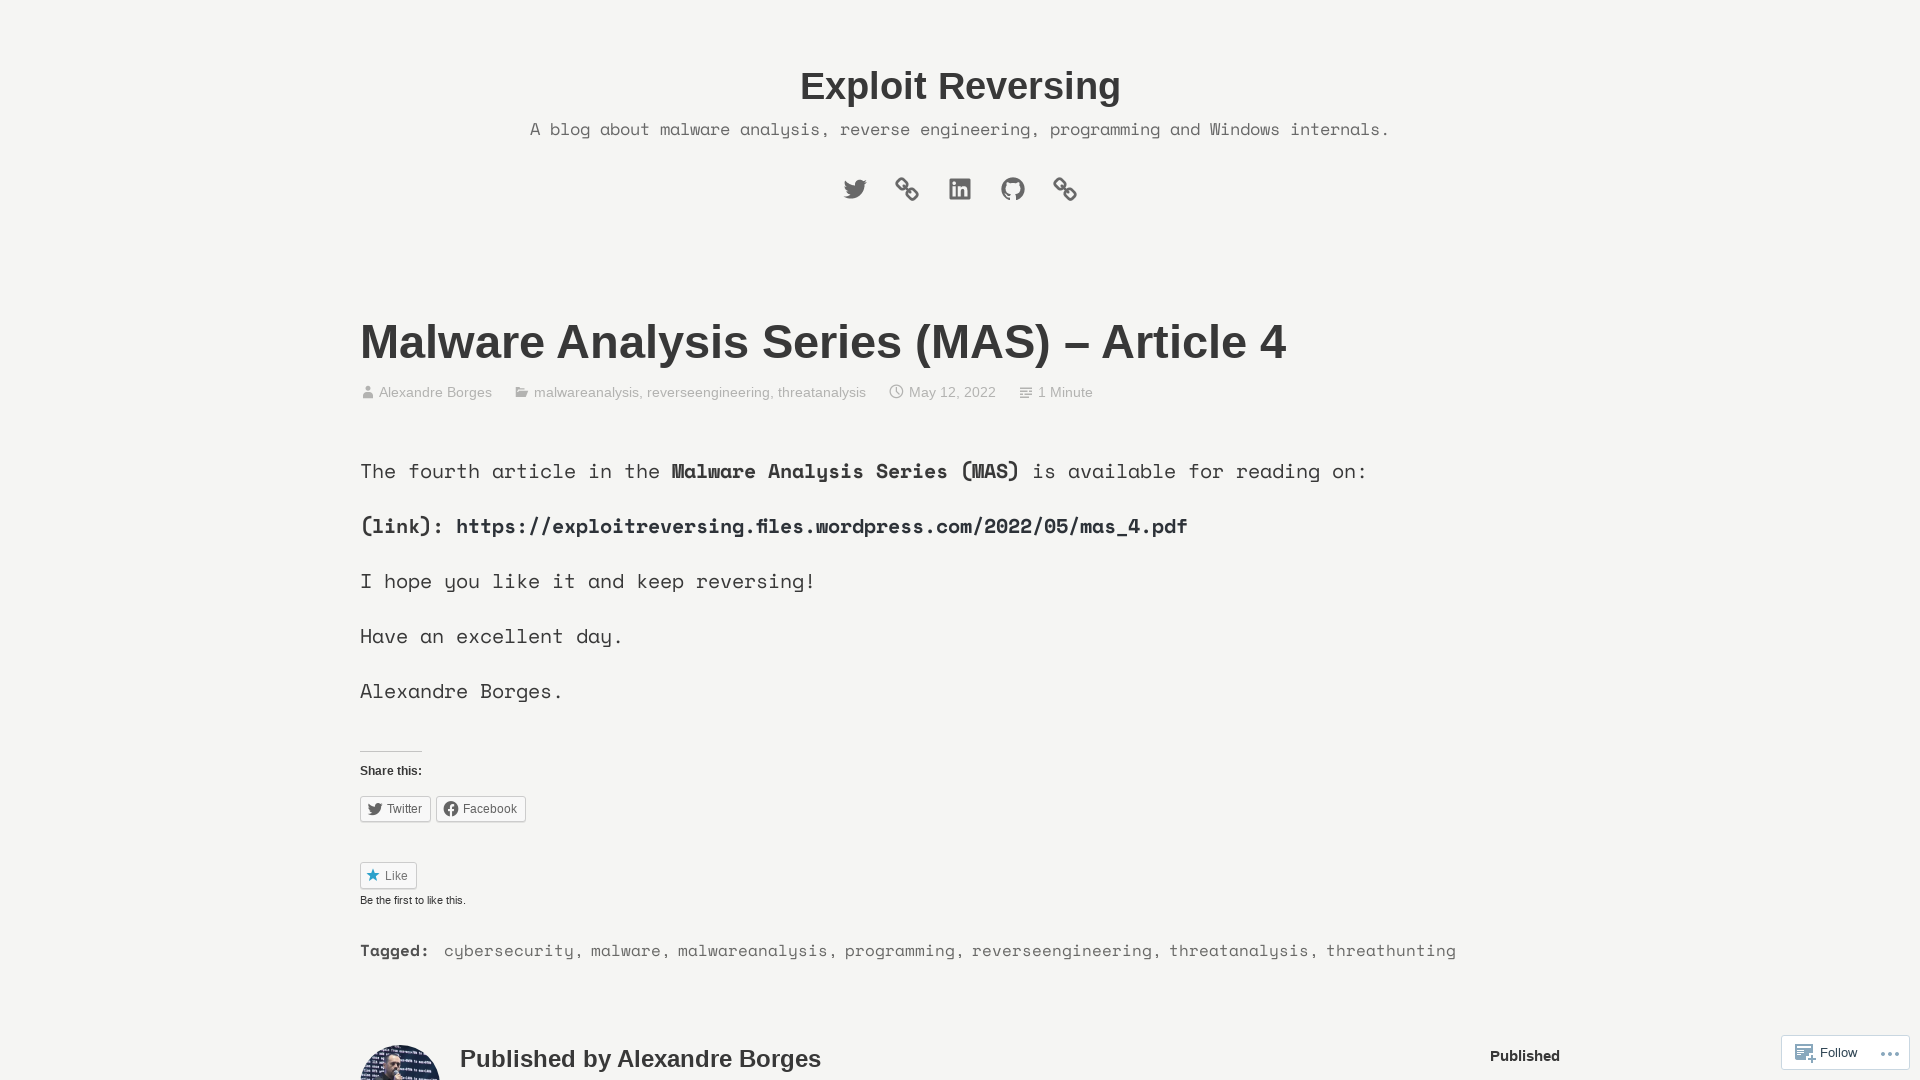Click the Twitter social icon in header
Image resolution: width=1920 pixels, height=1080 pixels.
pyautogui.click(x=855, y=189)
